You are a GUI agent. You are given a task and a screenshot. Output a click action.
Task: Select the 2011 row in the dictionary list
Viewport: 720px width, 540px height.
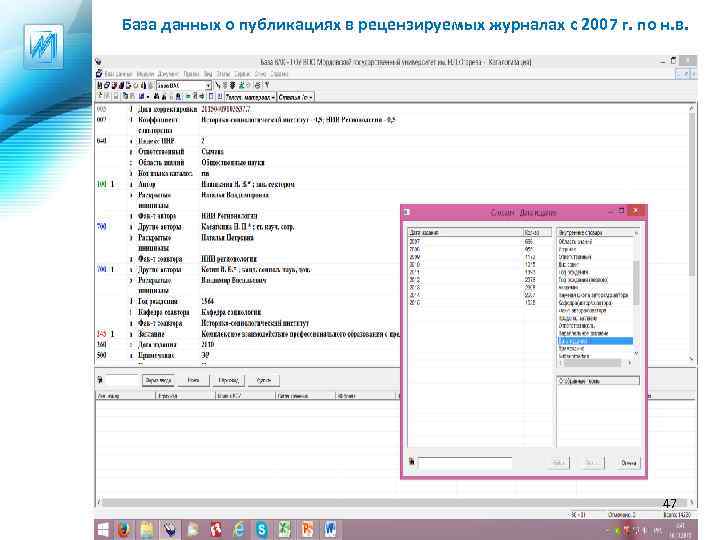coord(479,272)
